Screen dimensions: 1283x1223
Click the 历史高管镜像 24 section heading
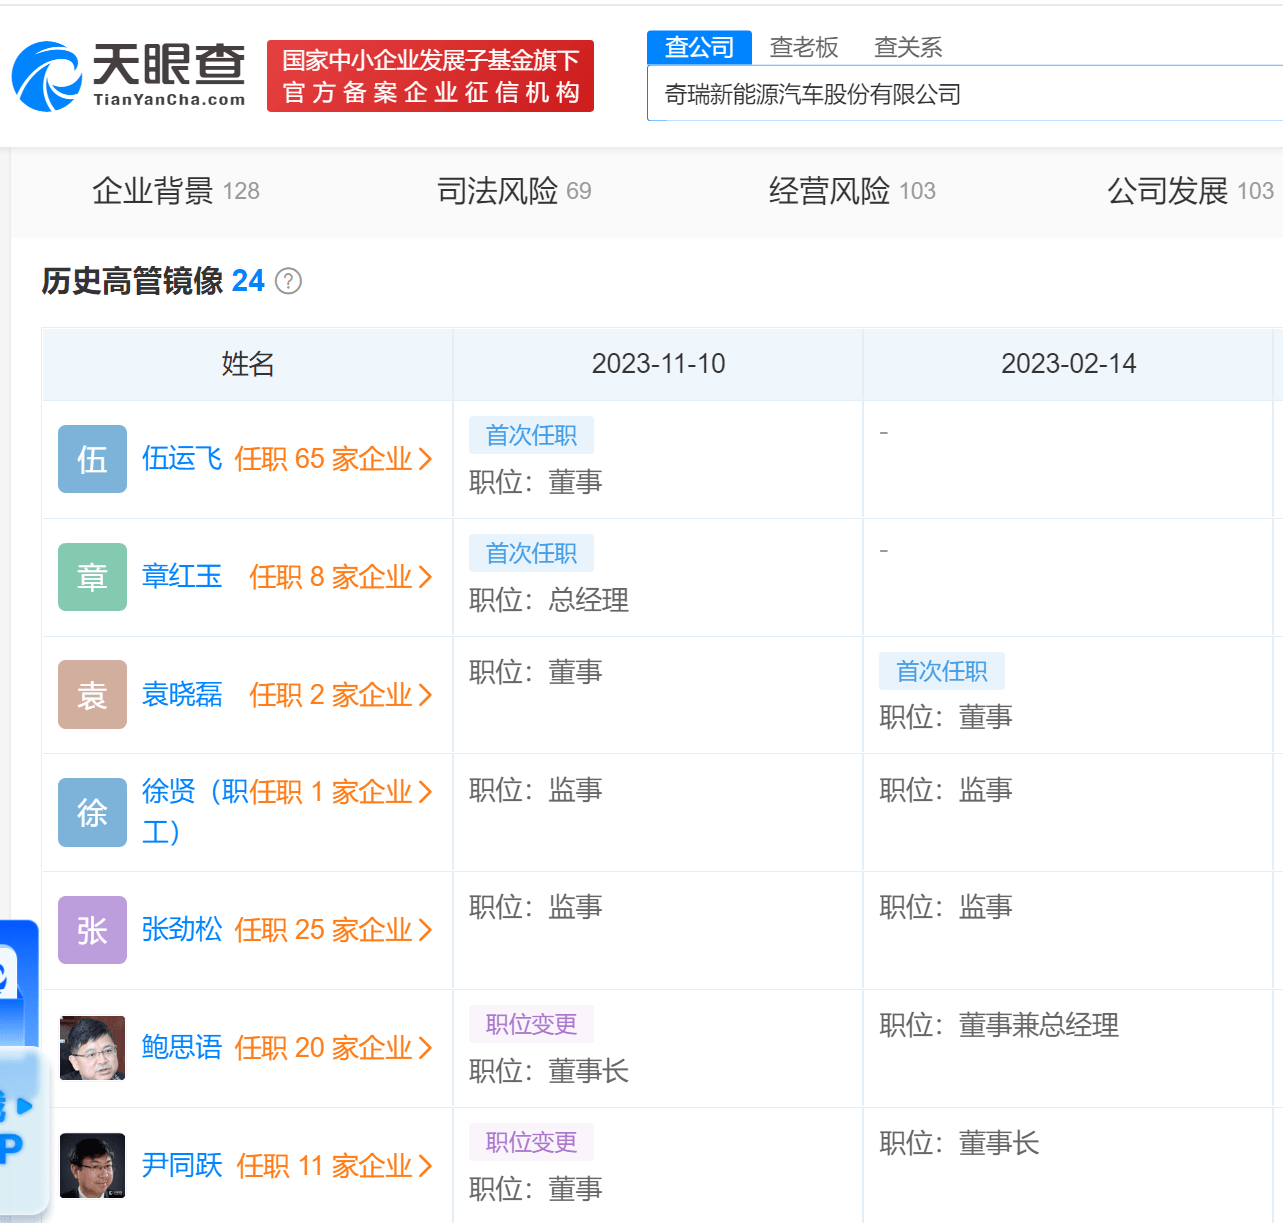click(153, 281)
